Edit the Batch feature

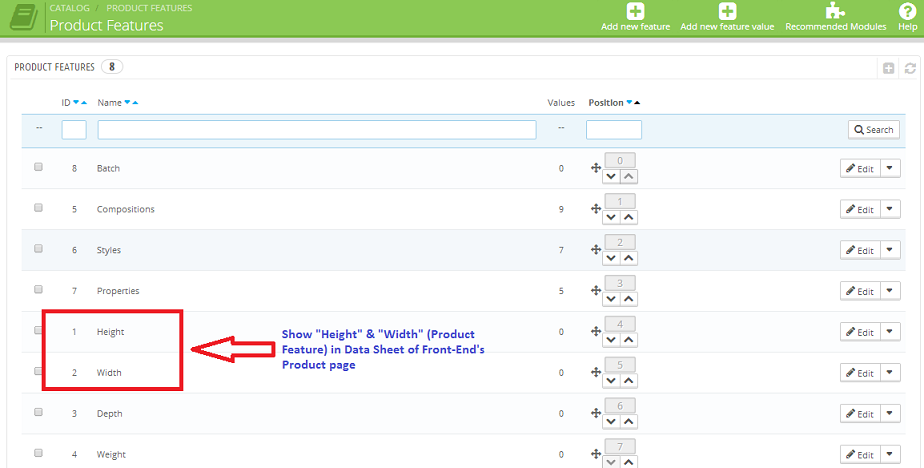click(x=860, y=168)
